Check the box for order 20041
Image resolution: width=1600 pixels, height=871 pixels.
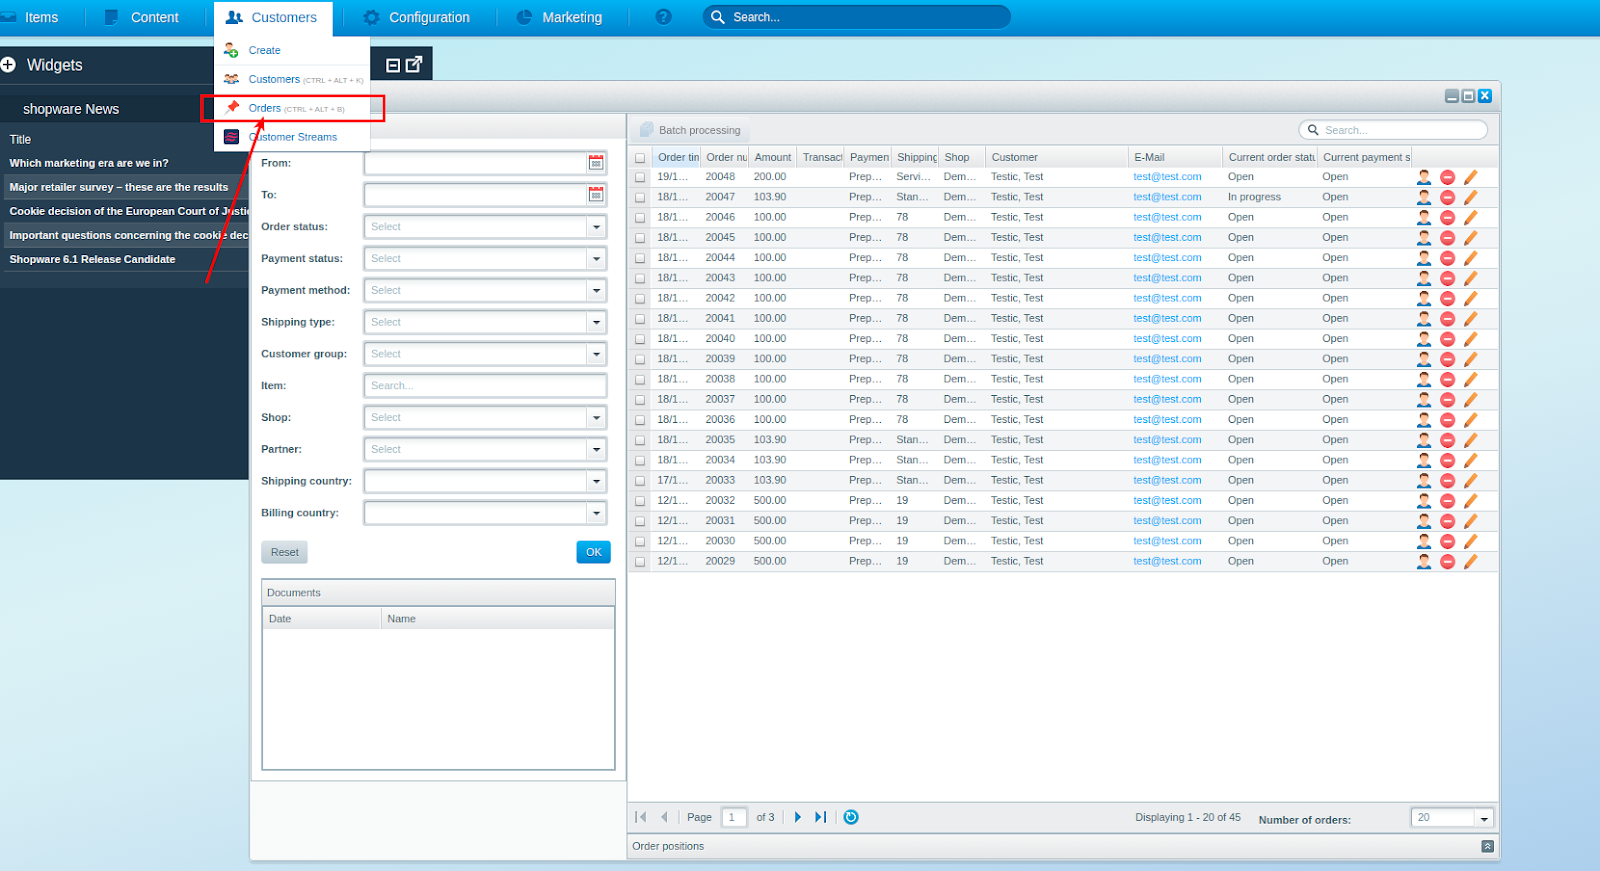(x=640, y=319)
